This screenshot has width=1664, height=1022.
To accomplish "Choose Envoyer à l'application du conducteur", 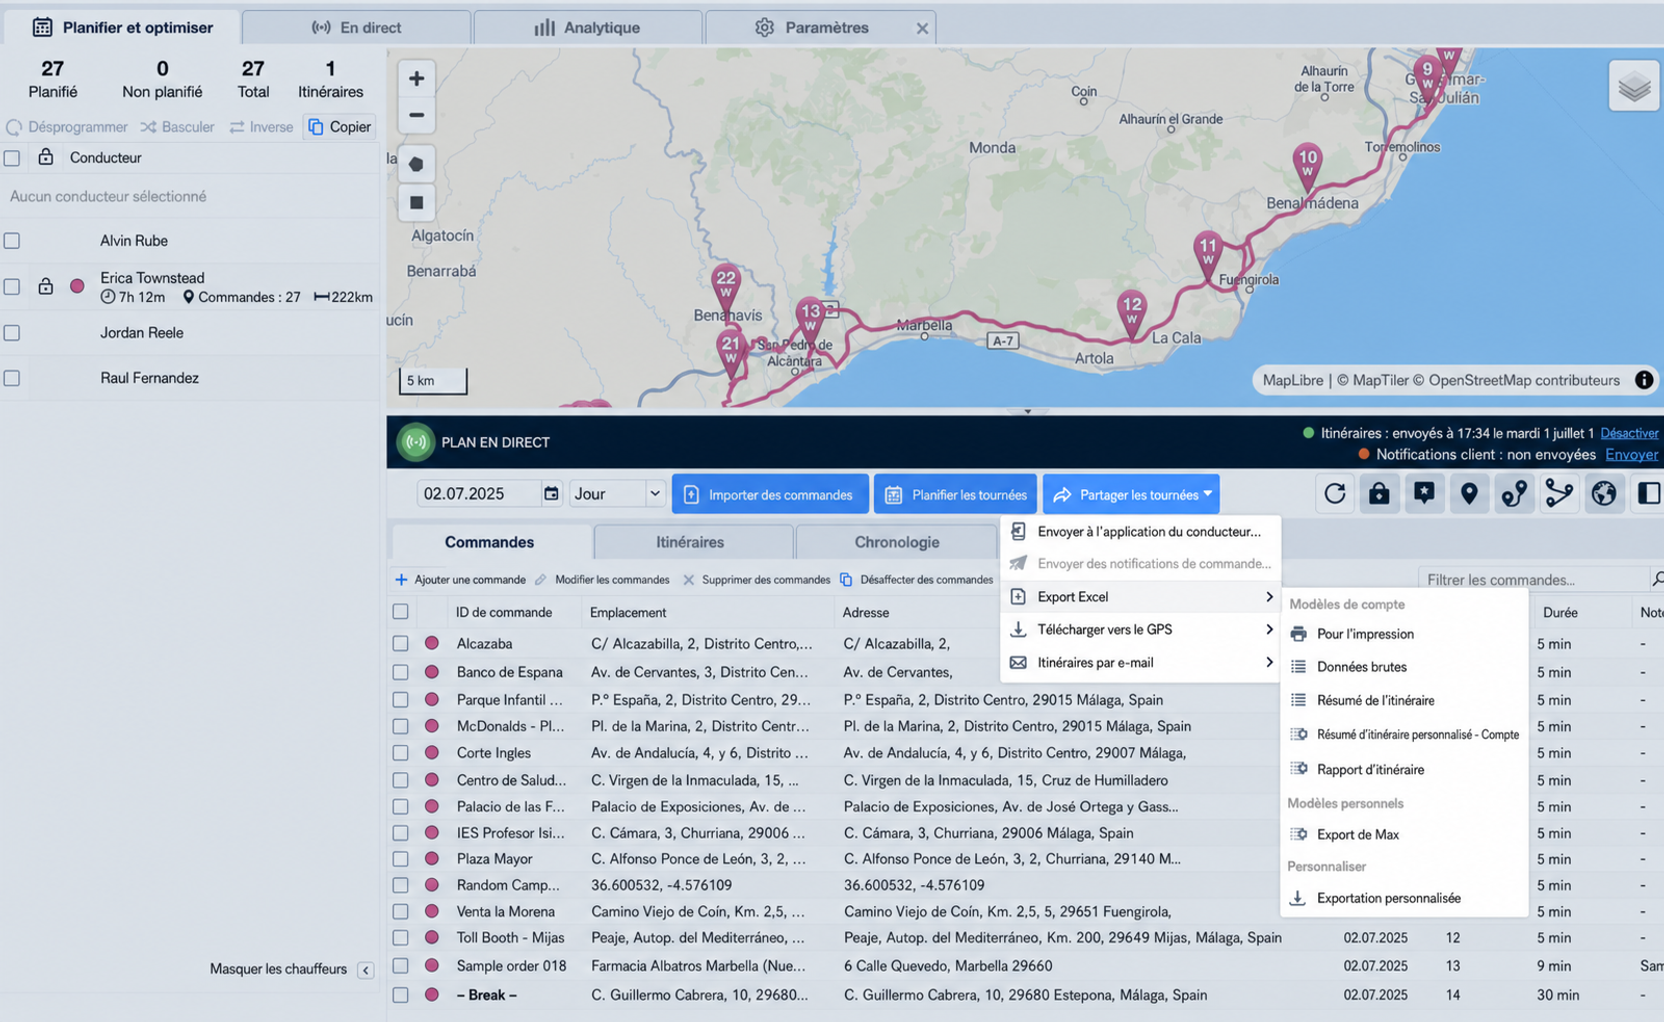I will click(1141, 532).
